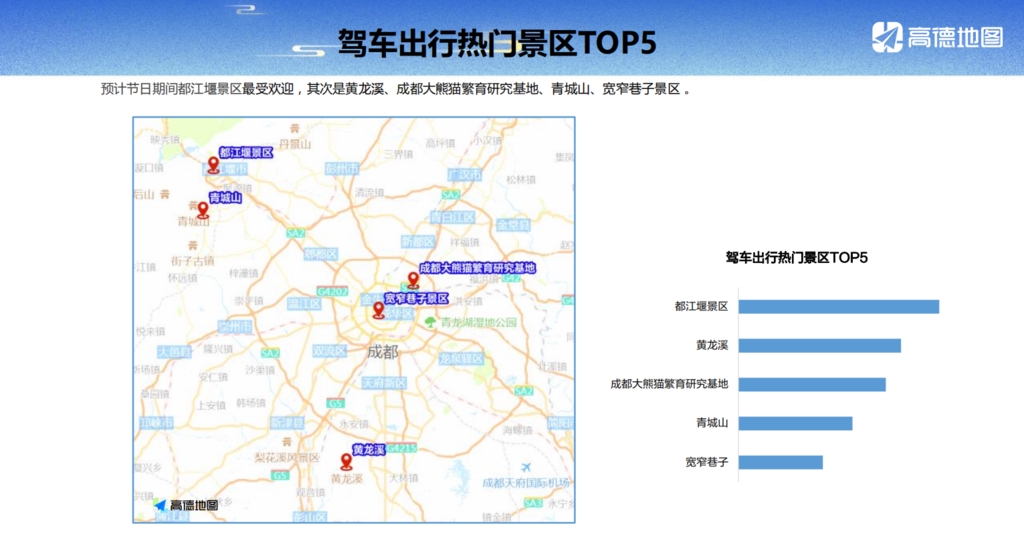Viewport: 1024px width, 544px height.
Task: Click the 驾车出行热门景区TOP5 slide heading
Action: 497,44
